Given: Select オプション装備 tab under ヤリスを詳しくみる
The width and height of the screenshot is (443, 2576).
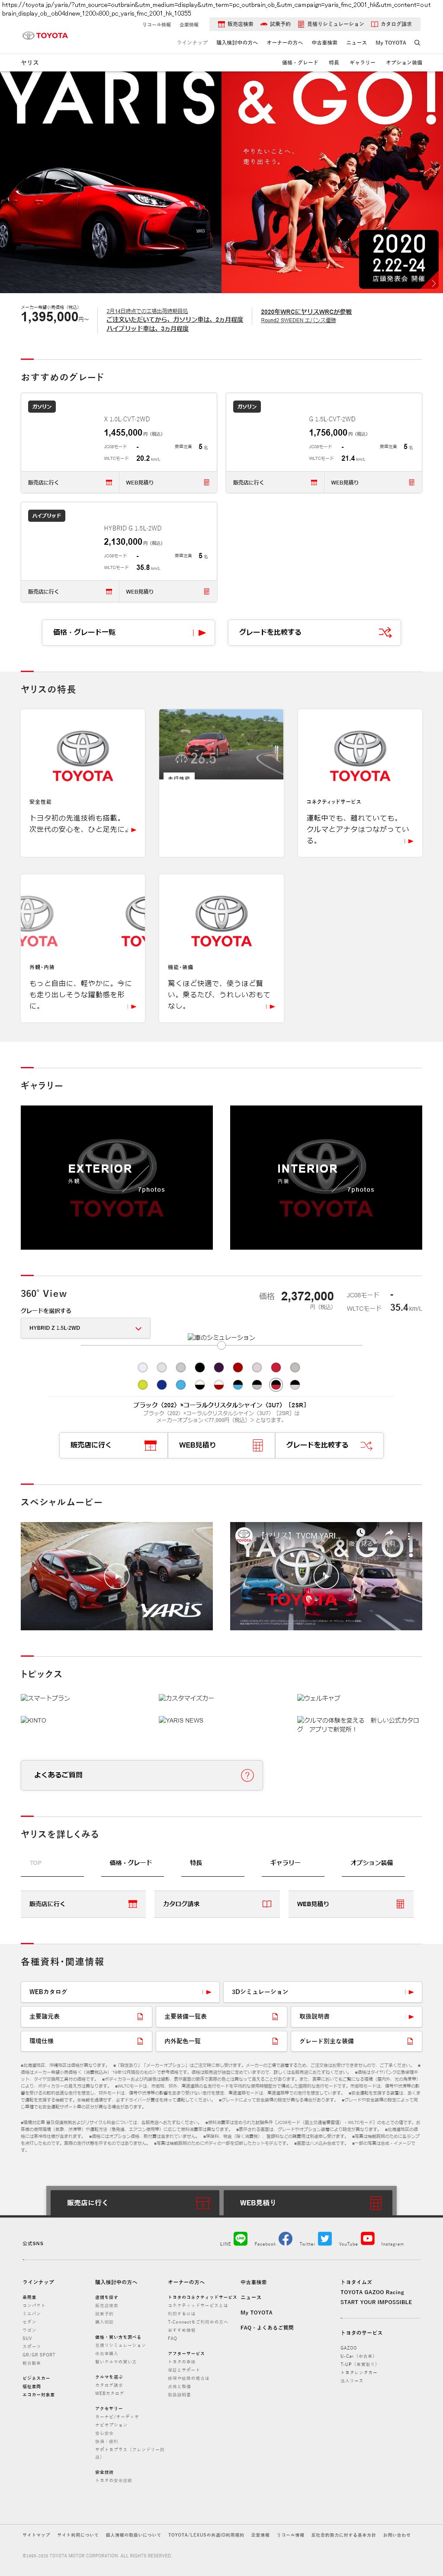Looking at the screenshot, I should click(x=372, y=1863).
